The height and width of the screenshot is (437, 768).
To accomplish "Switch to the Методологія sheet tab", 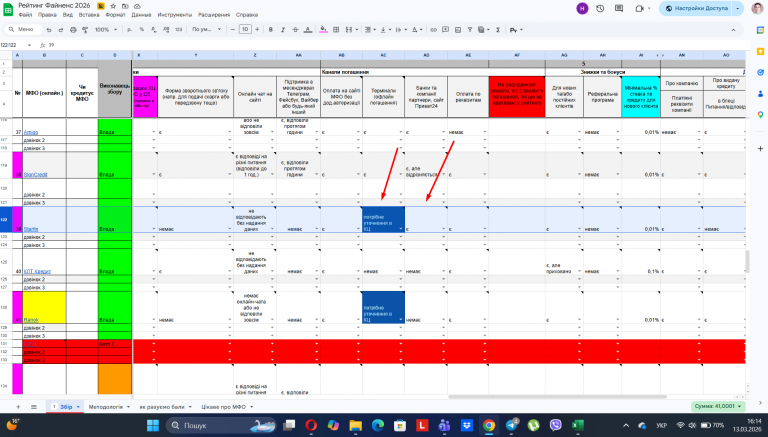I will pos(106,407).
